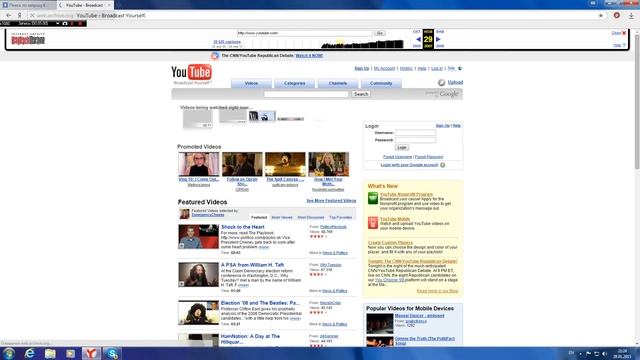Focus the YouTube search text field
640x360 pixels.
coord(306,94)
